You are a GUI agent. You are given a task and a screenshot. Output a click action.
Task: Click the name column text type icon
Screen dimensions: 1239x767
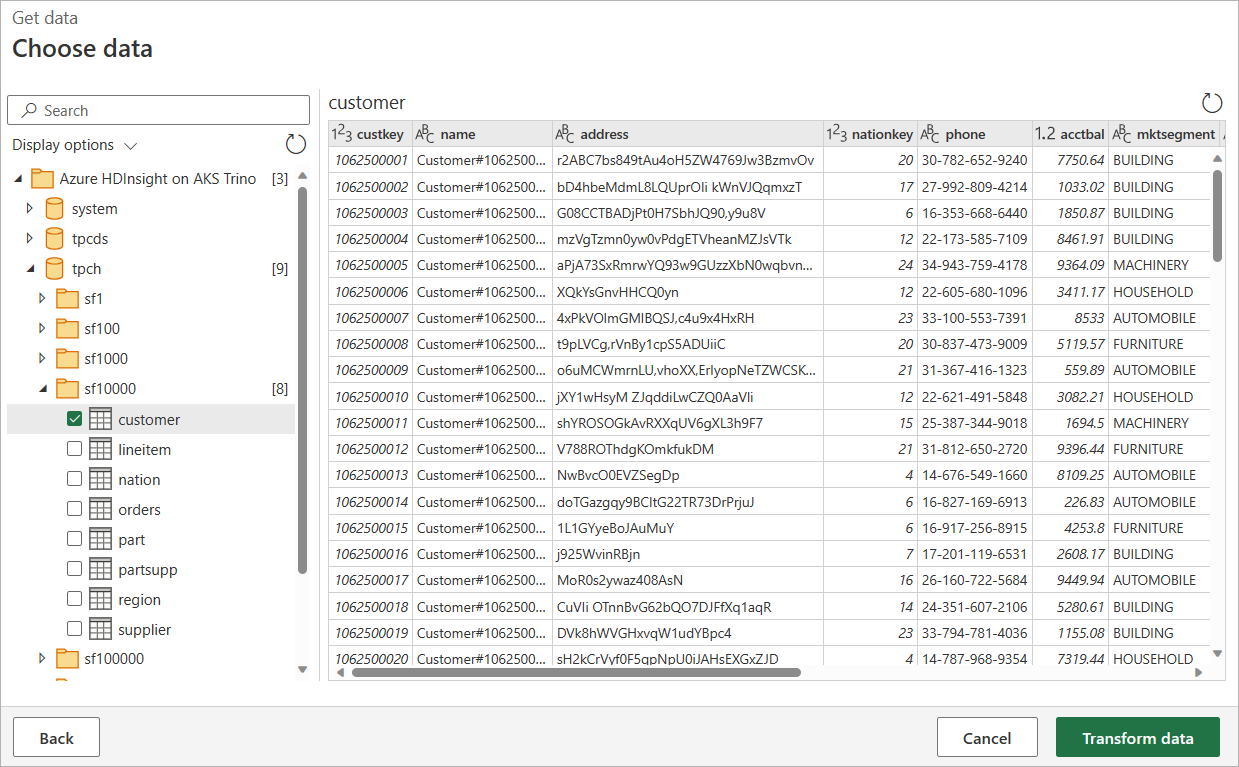pos(425,134)
